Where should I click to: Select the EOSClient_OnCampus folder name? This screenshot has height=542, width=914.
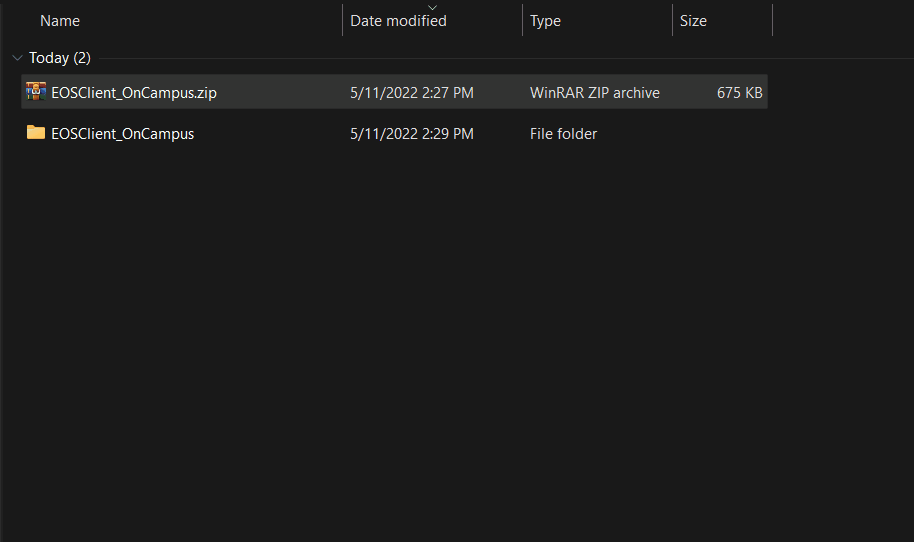coord(123,134)
